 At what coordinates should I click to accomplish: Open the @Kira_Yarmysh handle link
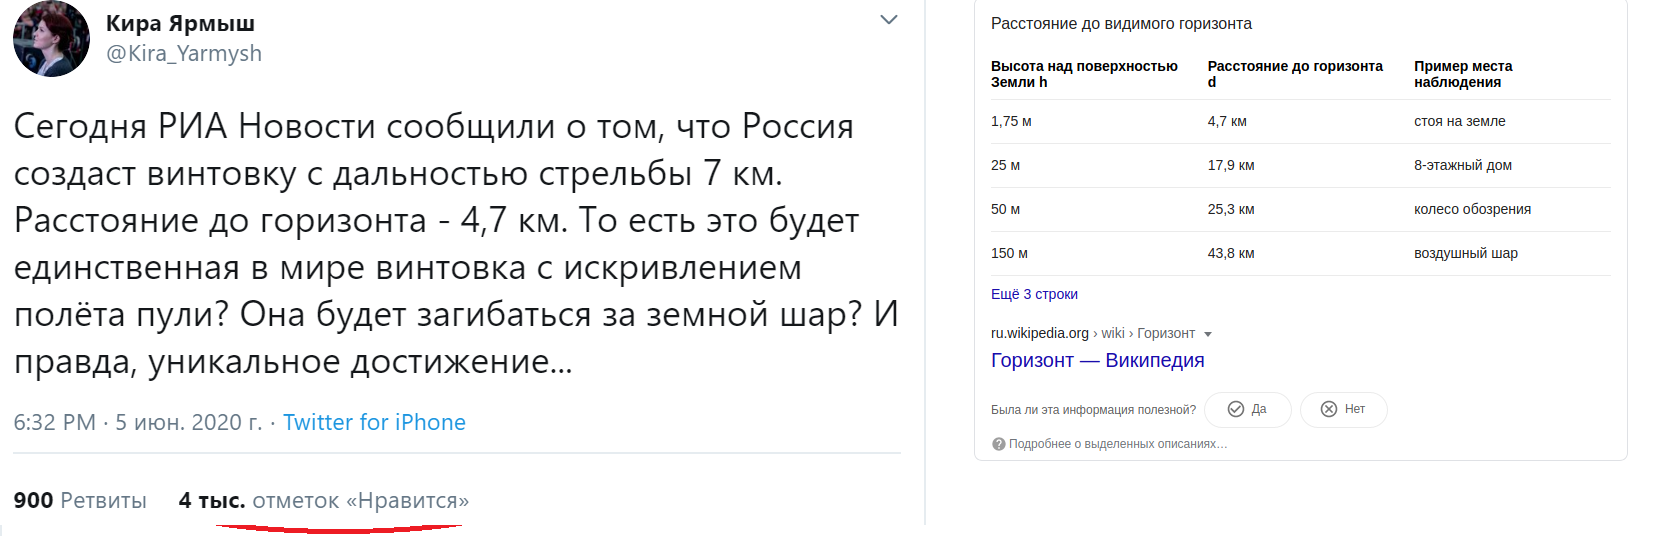184,54
